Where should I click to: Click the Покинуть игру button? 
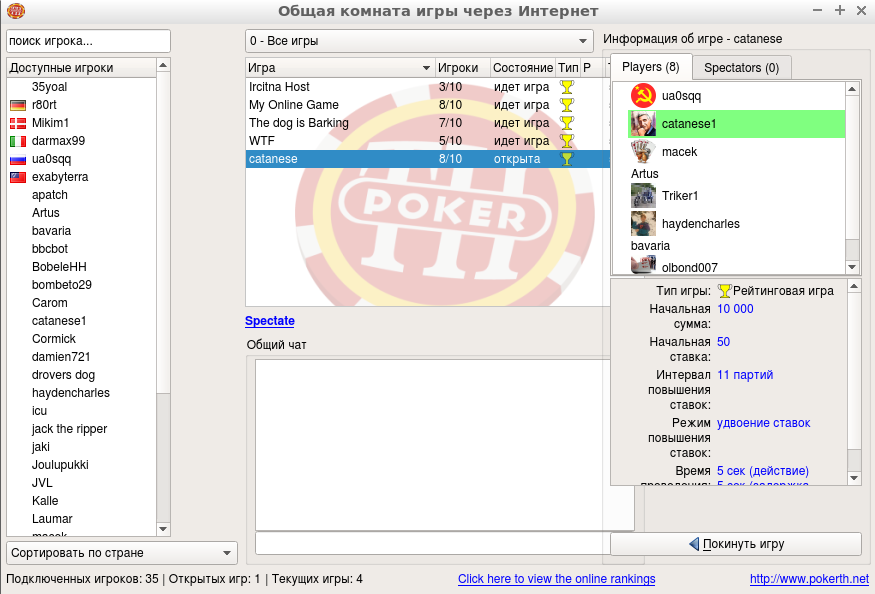click(x=736, y=544)
